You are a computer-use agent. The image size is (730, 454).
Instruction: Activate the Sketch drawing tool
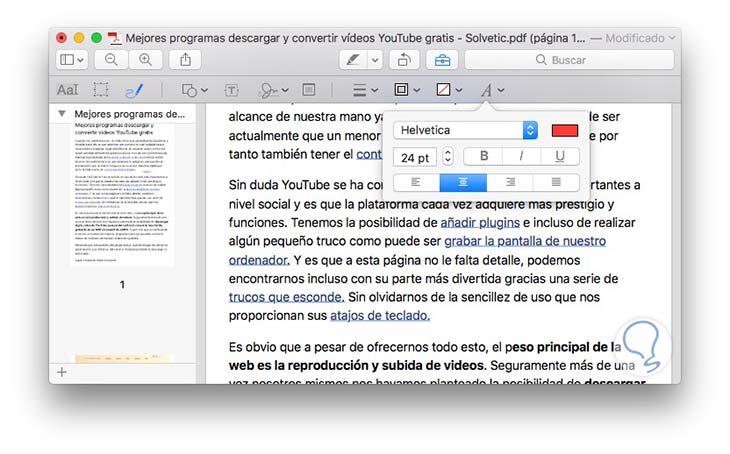pyautogui.click(x=134, y=90)
